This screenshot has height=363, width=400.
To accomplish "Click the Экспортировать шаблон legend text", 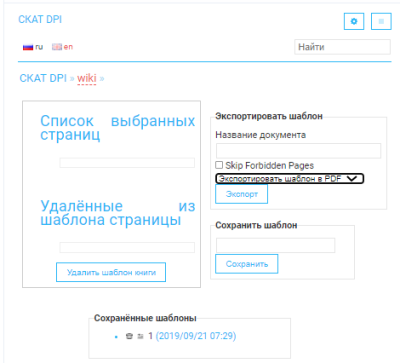I will point(269,116).
